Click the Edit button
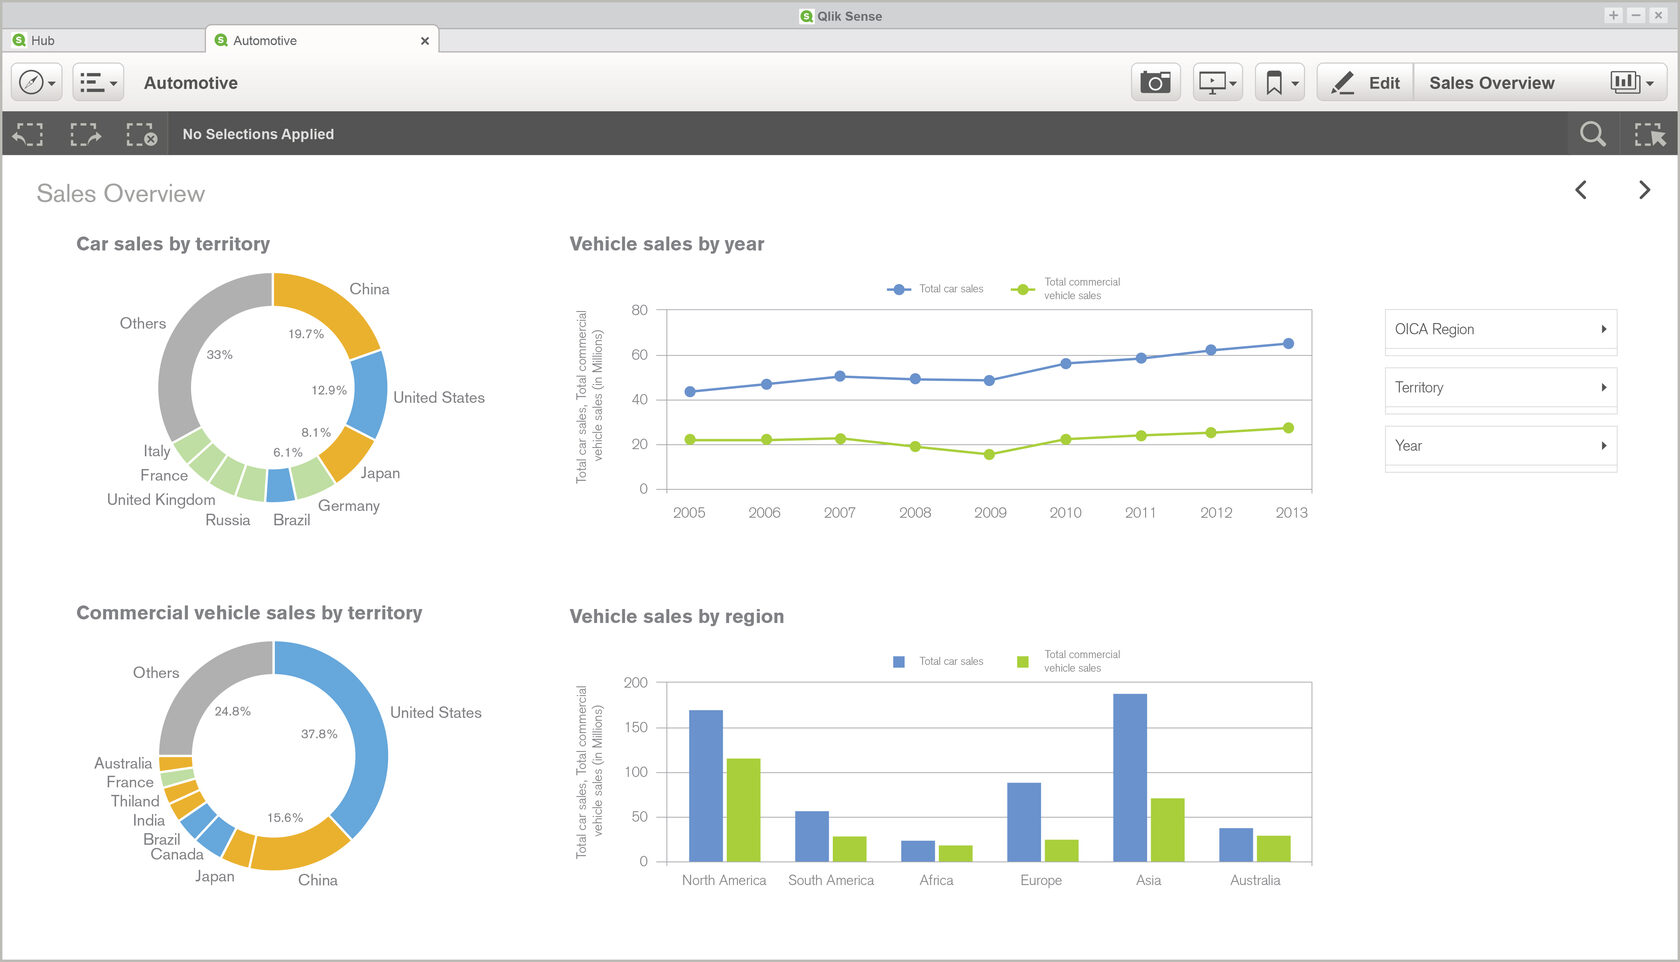The height and width of the screenshot is (962, 1680). pos(1365,82)
